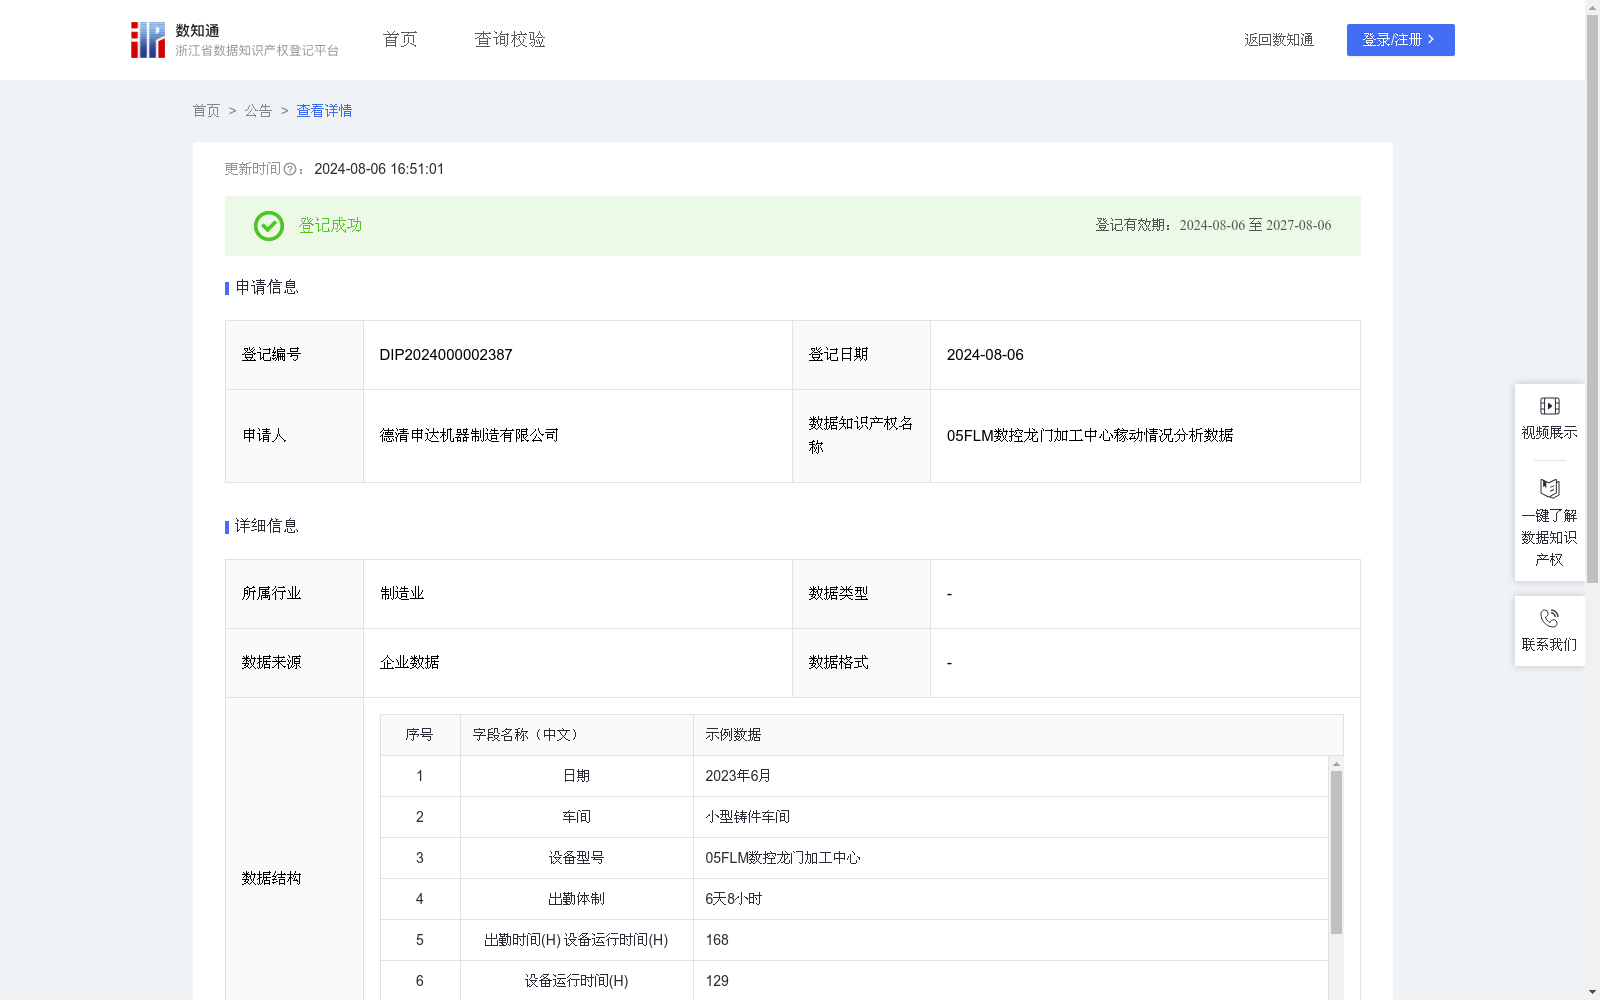Click the 出勤时间(H) 设备运行时间(H) cell
The width and height of the screenshot is (1600, 1000).
click(576, 940)
